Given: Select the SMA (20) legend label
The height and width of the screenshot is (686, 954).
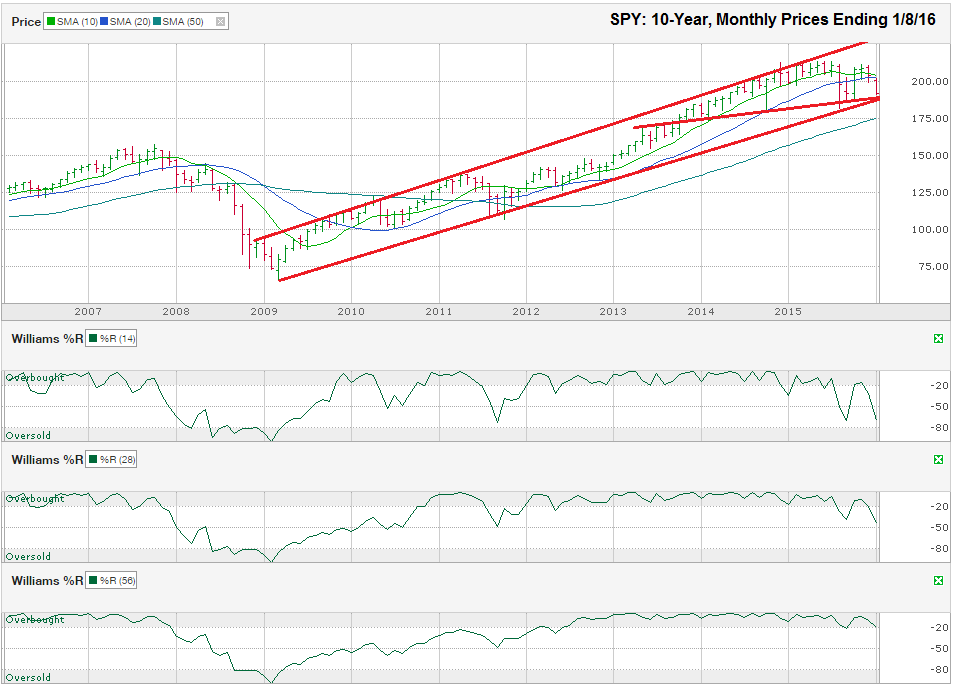Looking at the screenshot, I should pos(130,22).
